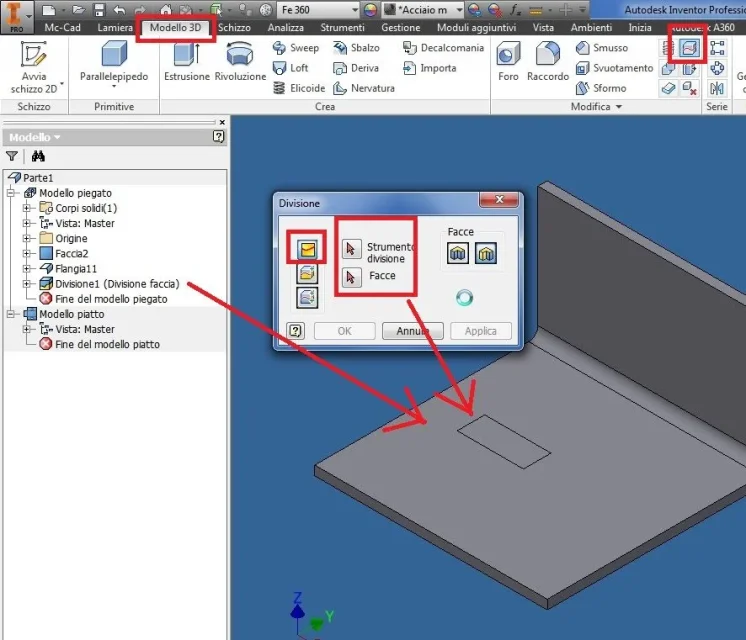The width and height of the screenshot is (746, 640).
Task: Choose the Nervatura tool
Action: [364, 89]
